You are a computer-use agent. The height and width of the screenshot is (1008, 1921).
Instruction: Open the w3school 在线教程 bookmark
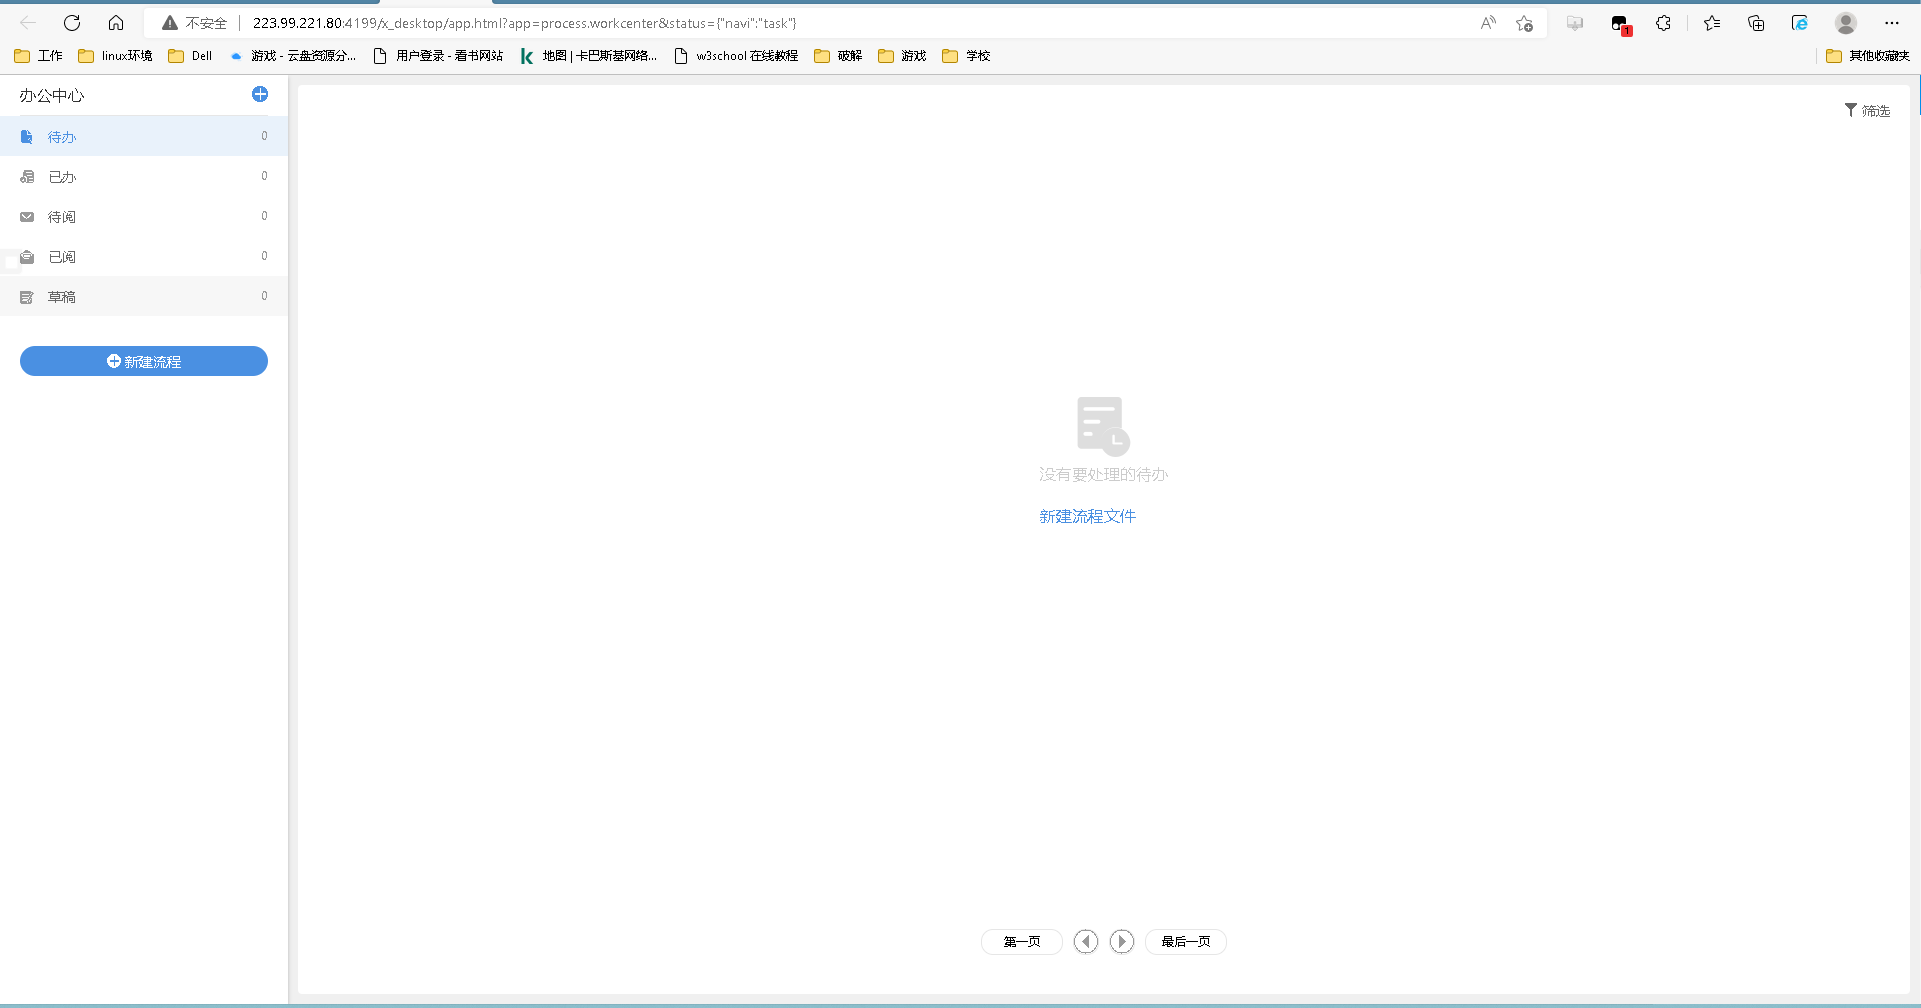click(736, 56)
